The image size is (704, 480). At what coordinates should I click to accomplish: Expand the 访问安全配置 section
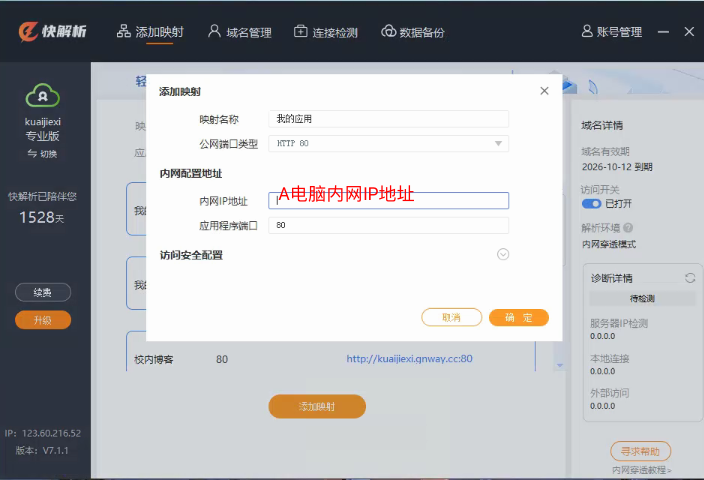coord(503,254)
